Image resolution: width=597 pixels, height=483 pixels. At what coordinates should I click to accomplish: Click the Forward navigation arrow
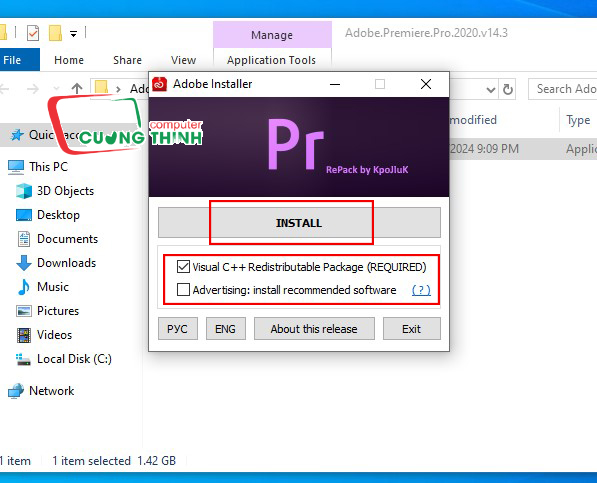pos(33,89)
